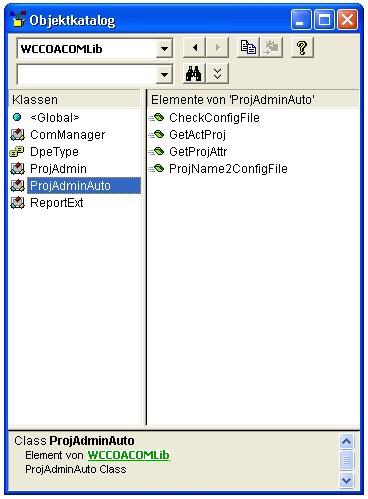
Task: Select the ProjAdmin class
Action: click(x=58, y=169)
